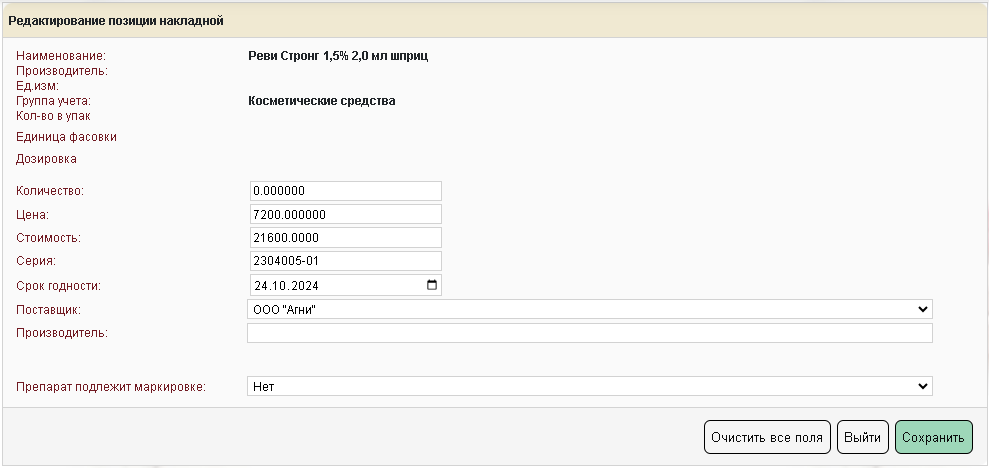Focus the Цена field with 7200.000000
The width and height of the screenshot is (989, 468).
(344, 214)
